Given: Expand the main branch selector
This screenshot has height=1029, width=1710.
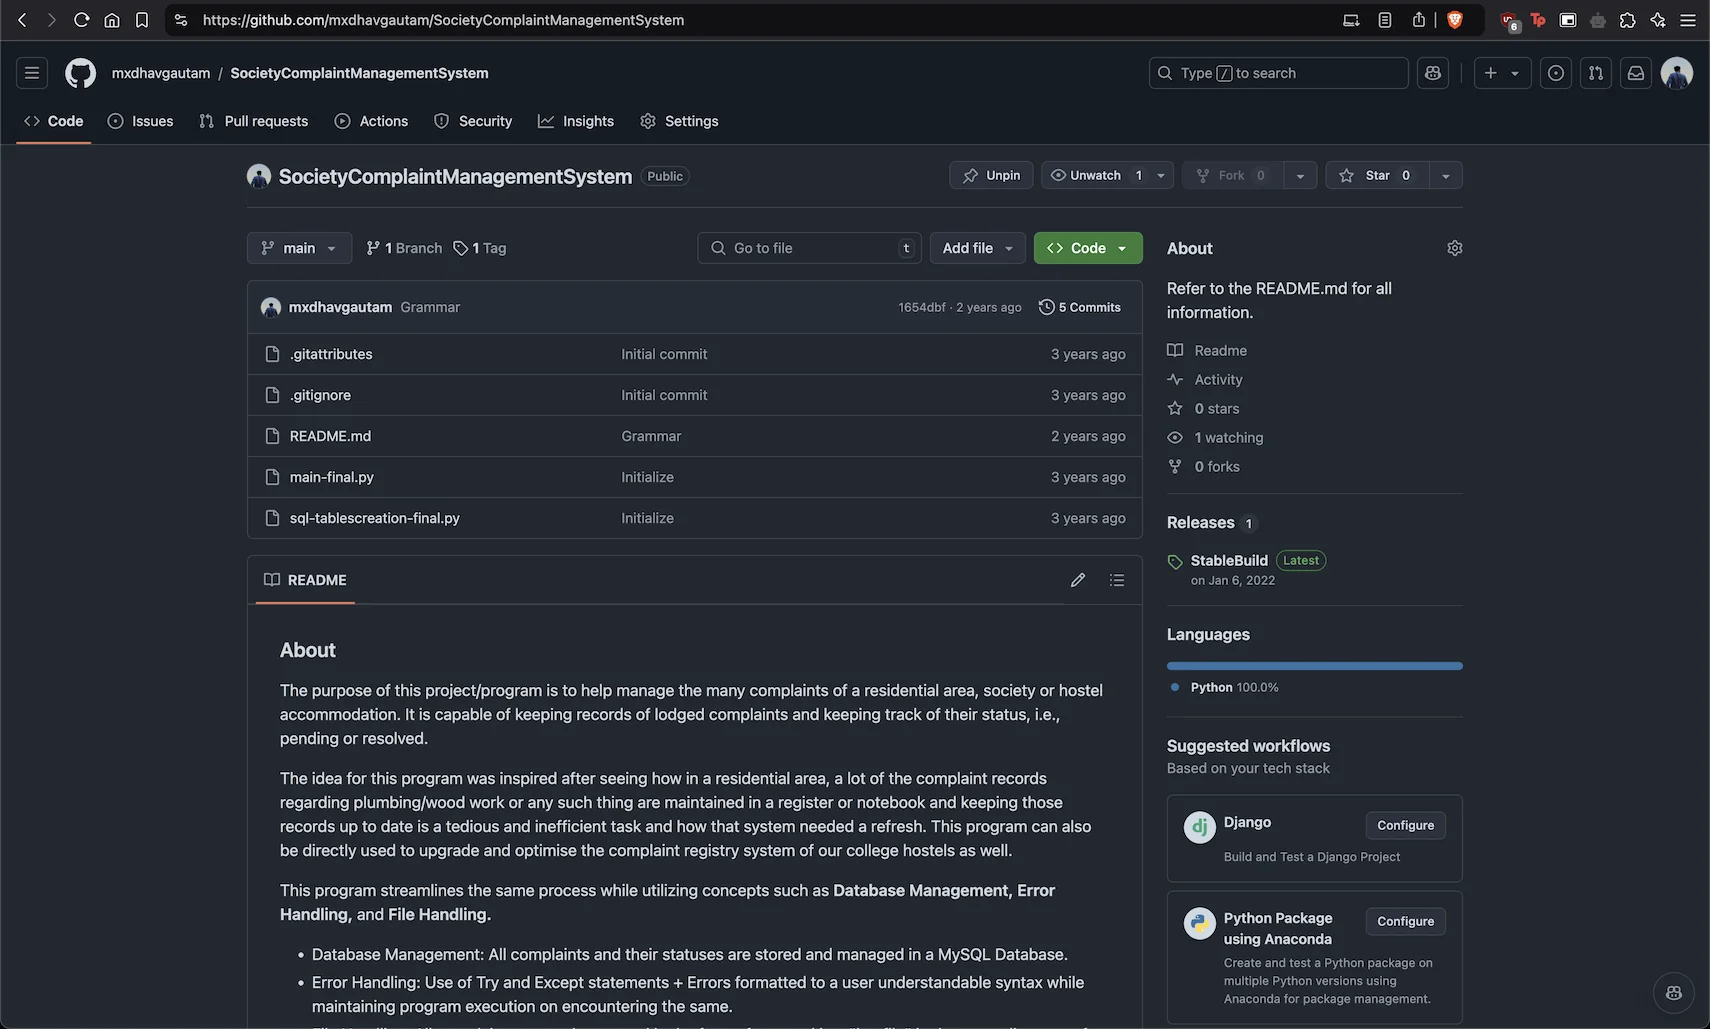Looking at the screenshot, I should click(x=298, y=247).
